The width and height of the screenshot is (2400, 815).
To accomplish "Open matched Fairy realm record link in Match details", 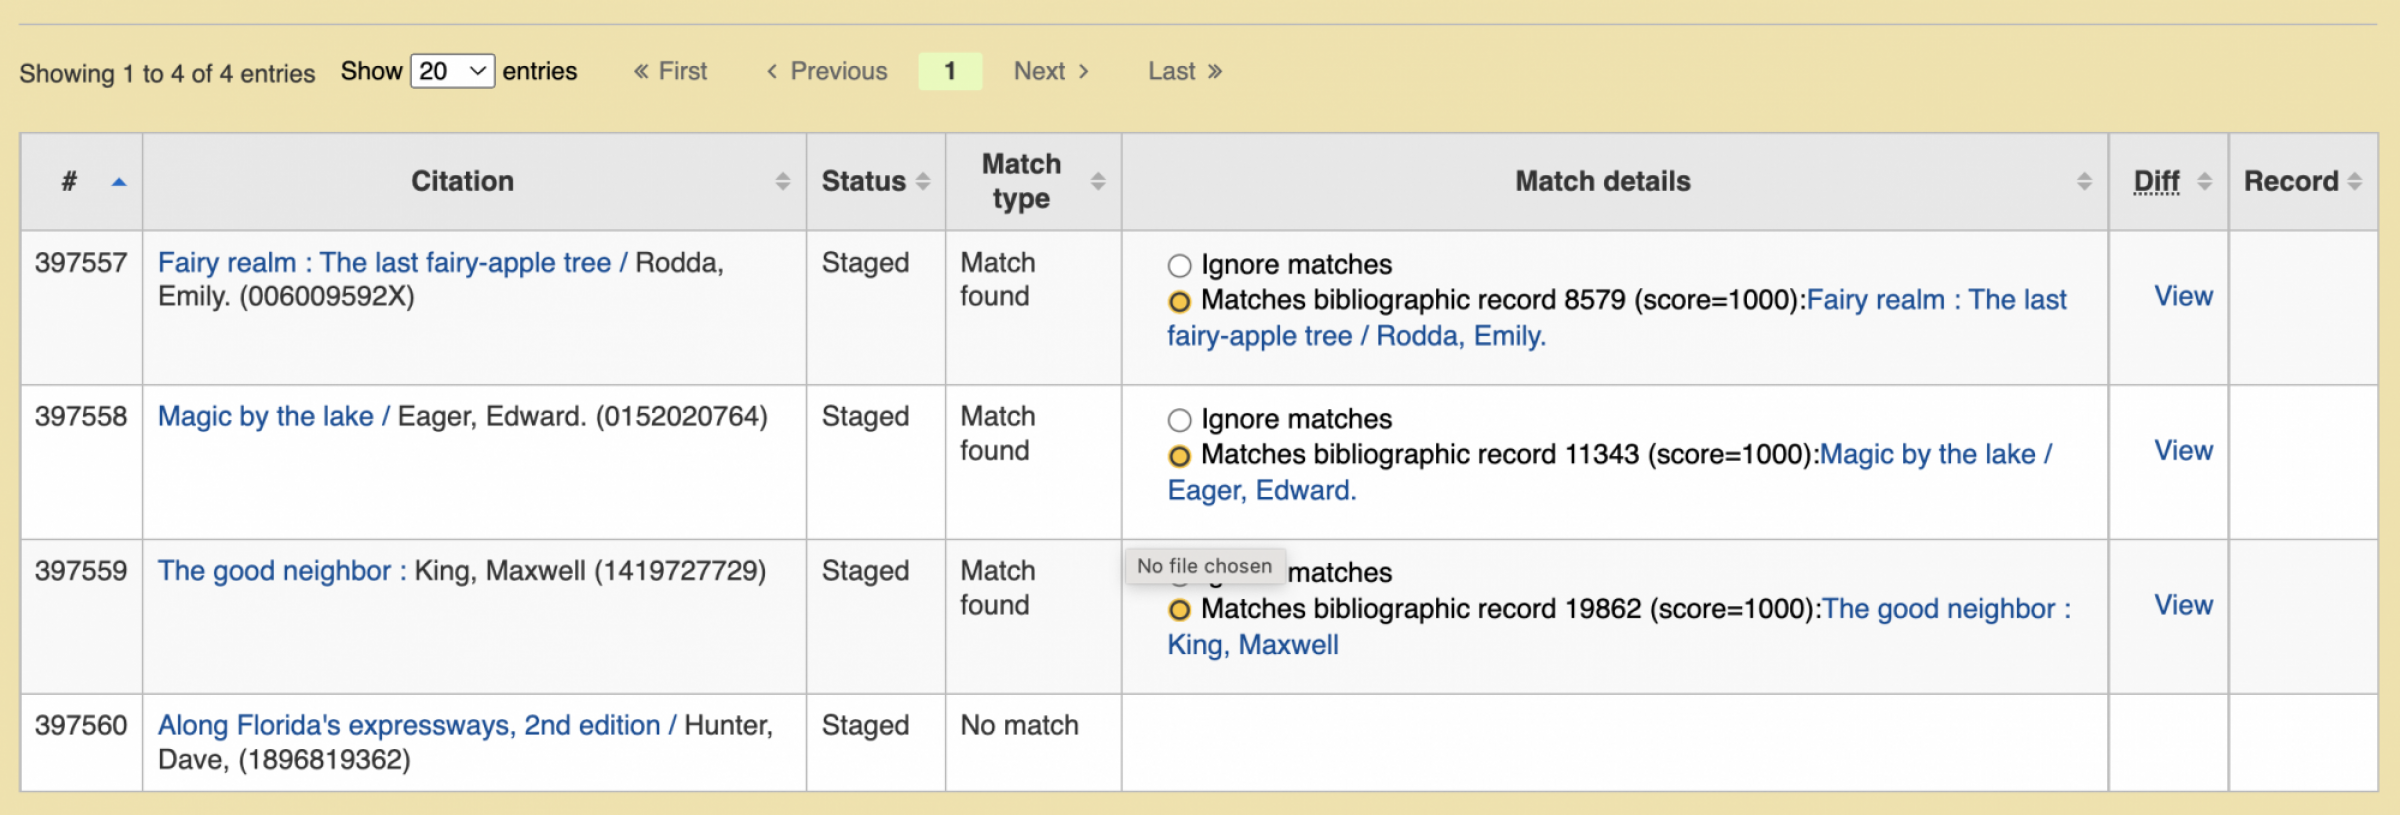I will [1617, 318].
